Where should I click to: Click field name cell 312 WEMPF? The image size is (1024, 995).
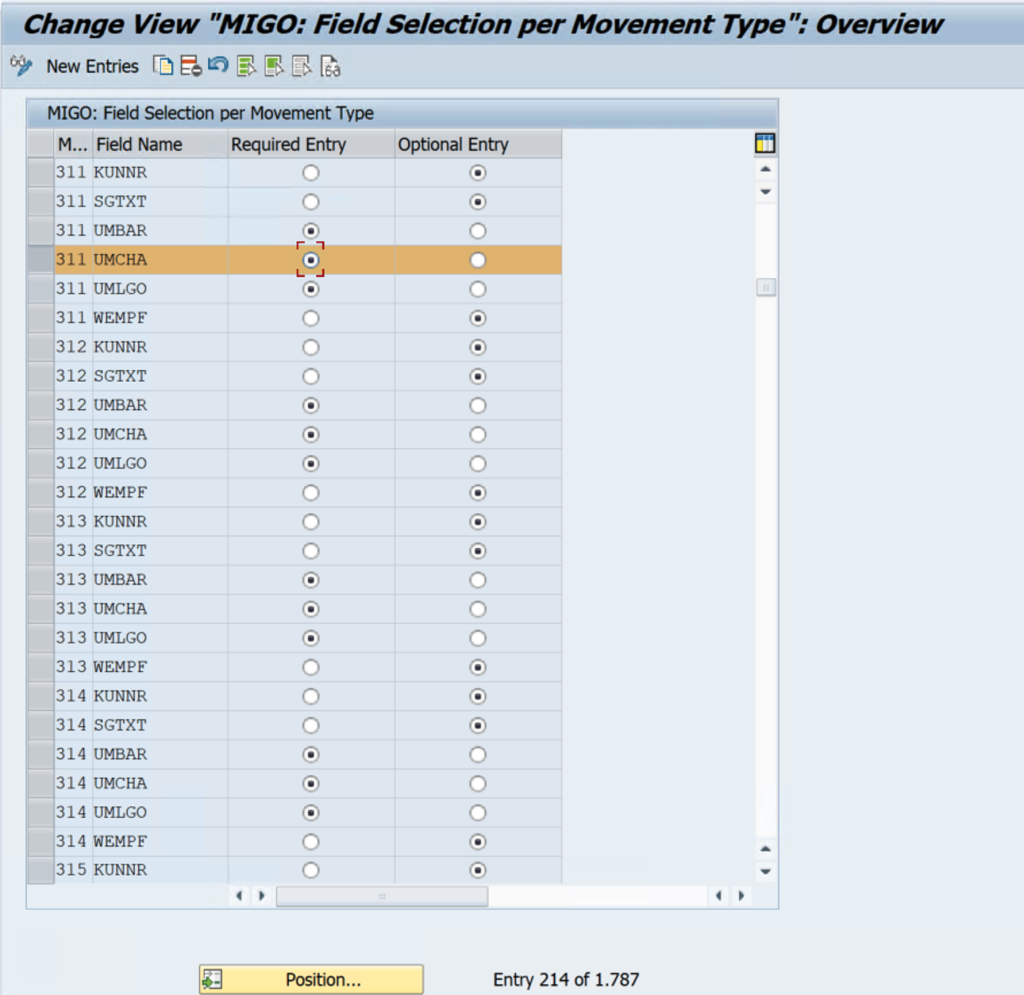[x=159, y=493]
